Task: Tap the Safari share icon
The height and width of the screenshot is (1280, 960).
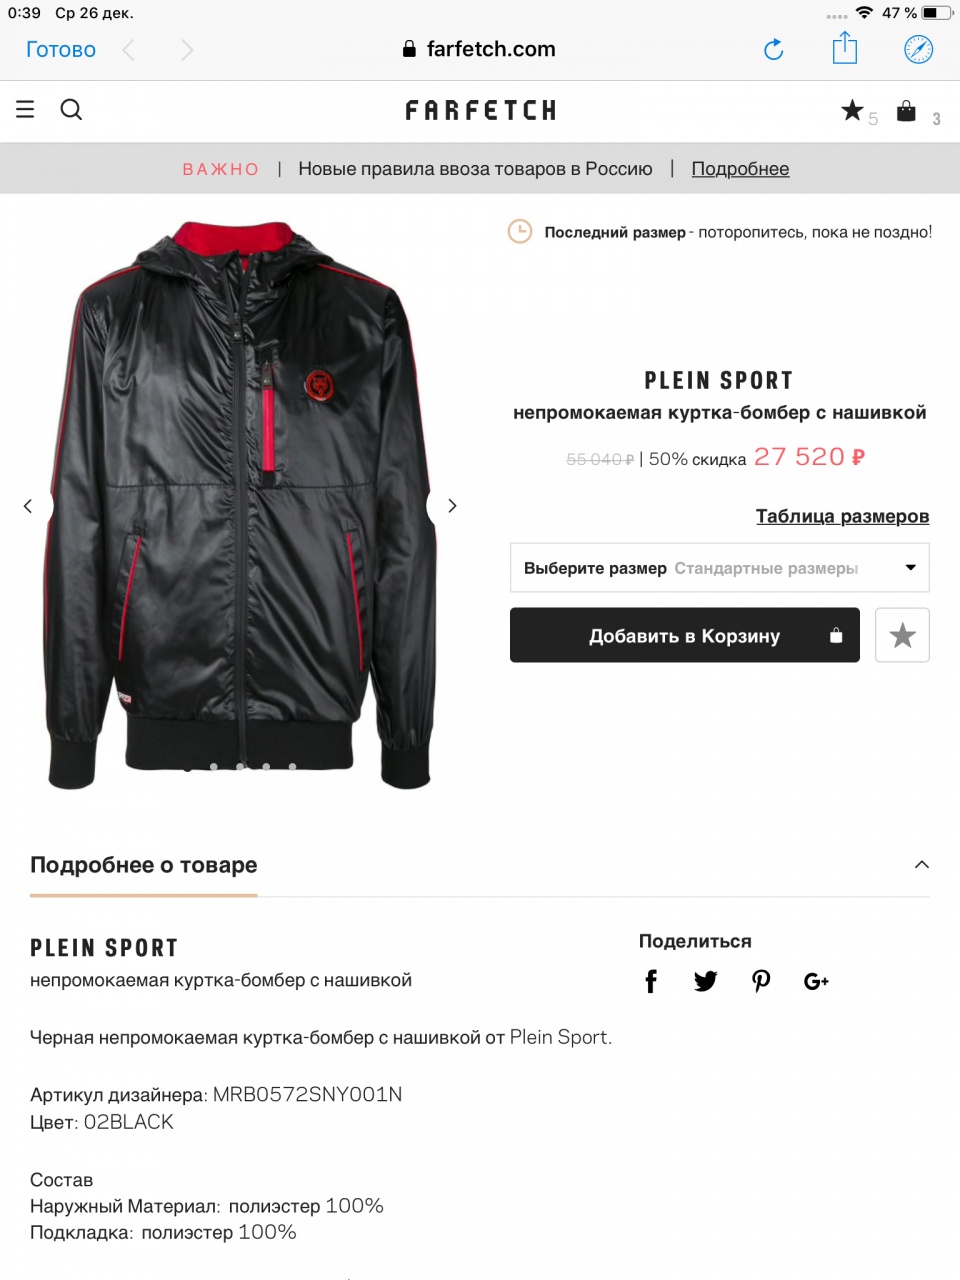Action: 845,48
